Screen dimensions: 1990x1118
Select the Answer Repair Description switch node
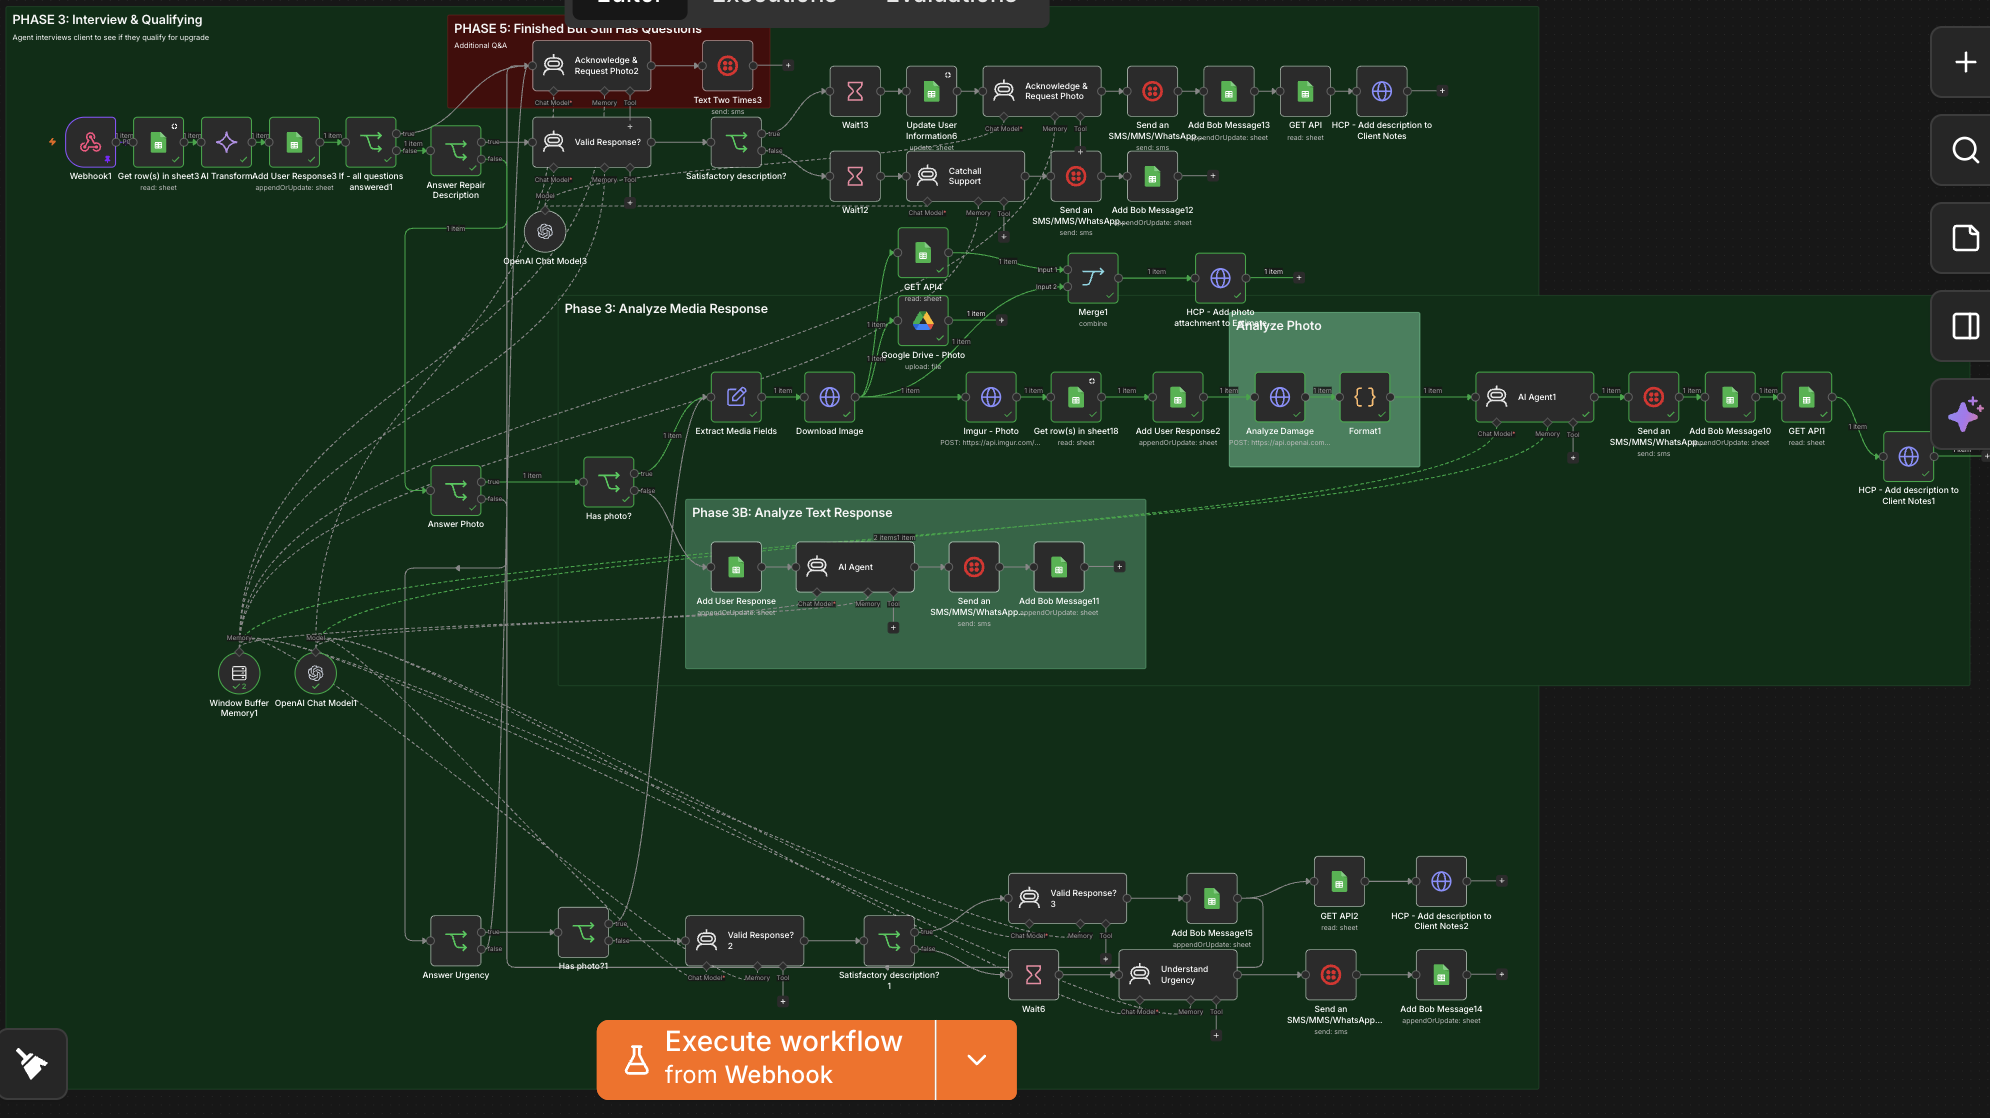pos(456,151)
